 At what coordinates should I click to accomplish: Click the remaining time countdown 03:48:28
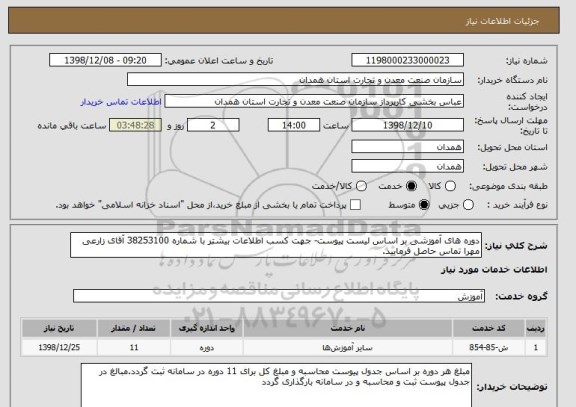pyautogui.click(x=136, y=125)
